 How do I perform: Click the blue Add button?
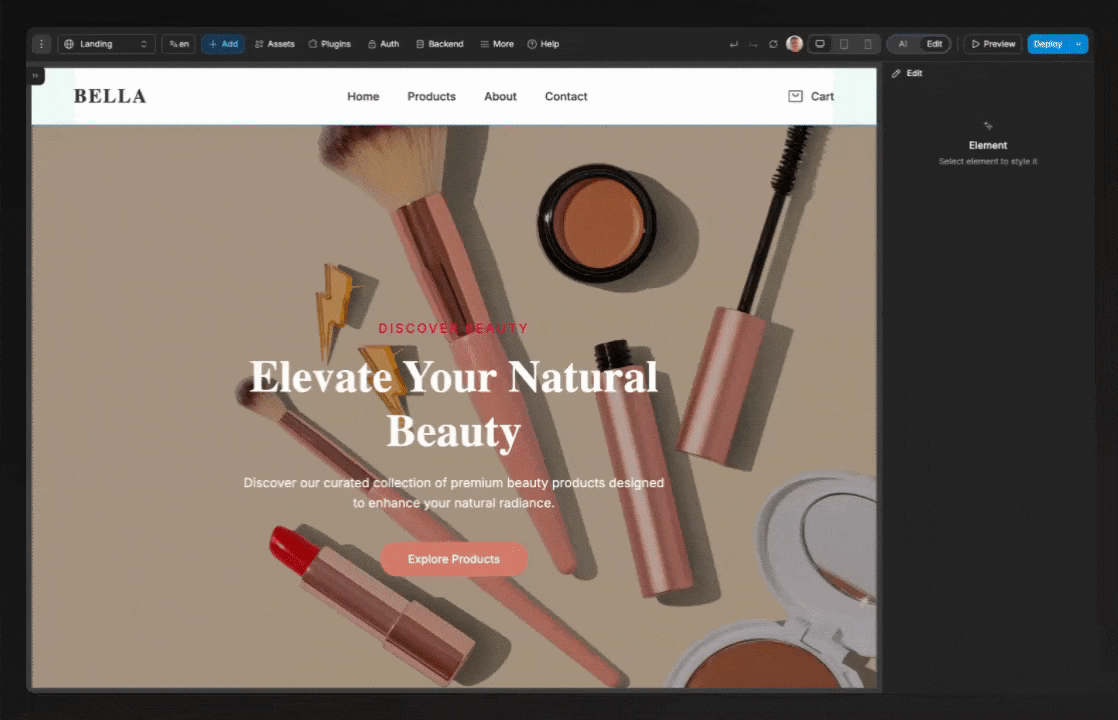coord(223,44)
